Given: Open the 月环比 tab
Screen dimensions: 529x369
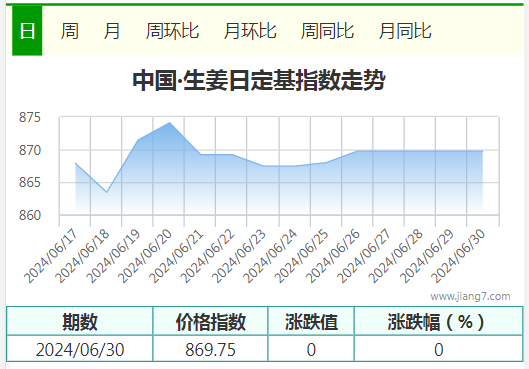Looking at the screenshot, I should [250, 31].
